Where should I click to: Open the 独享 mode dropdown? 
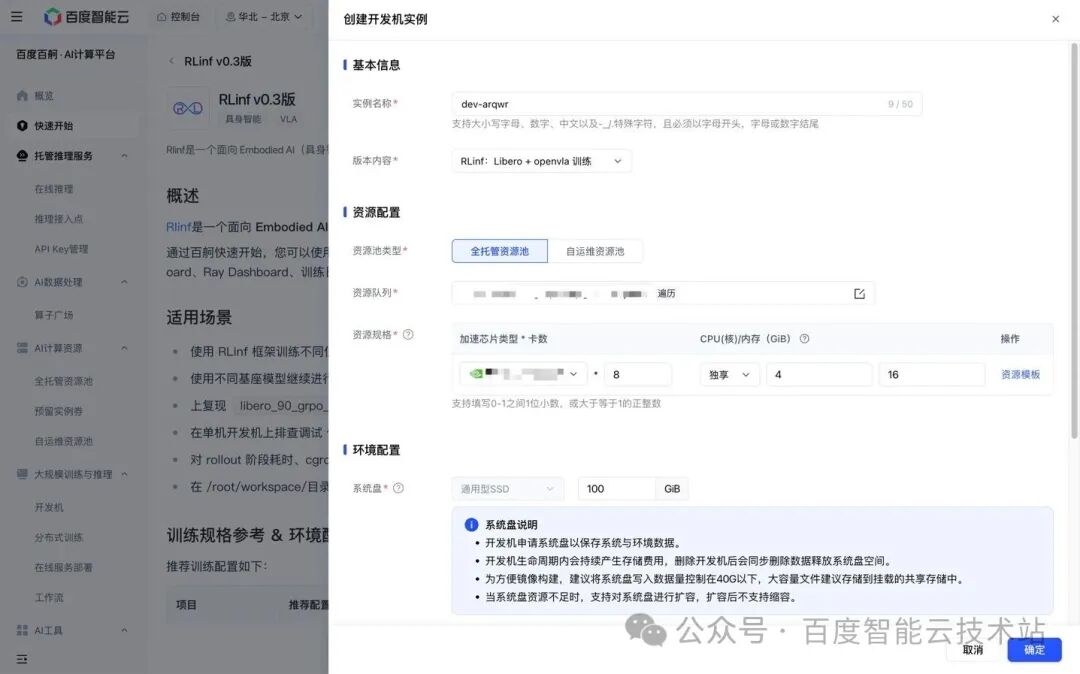coord(730,375)
